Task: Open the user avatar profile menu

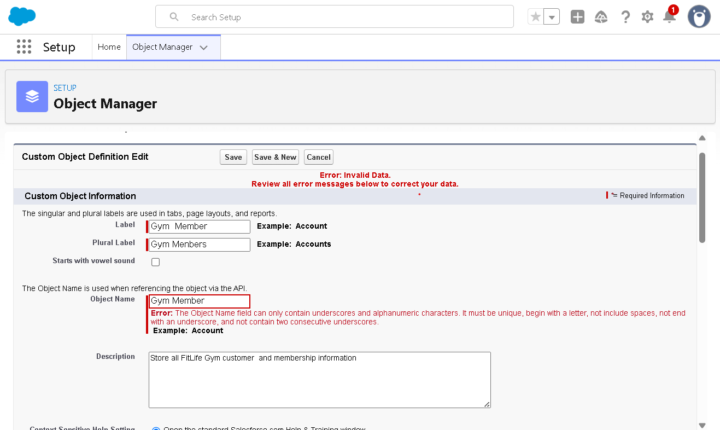Action: (x=699, y=17)
